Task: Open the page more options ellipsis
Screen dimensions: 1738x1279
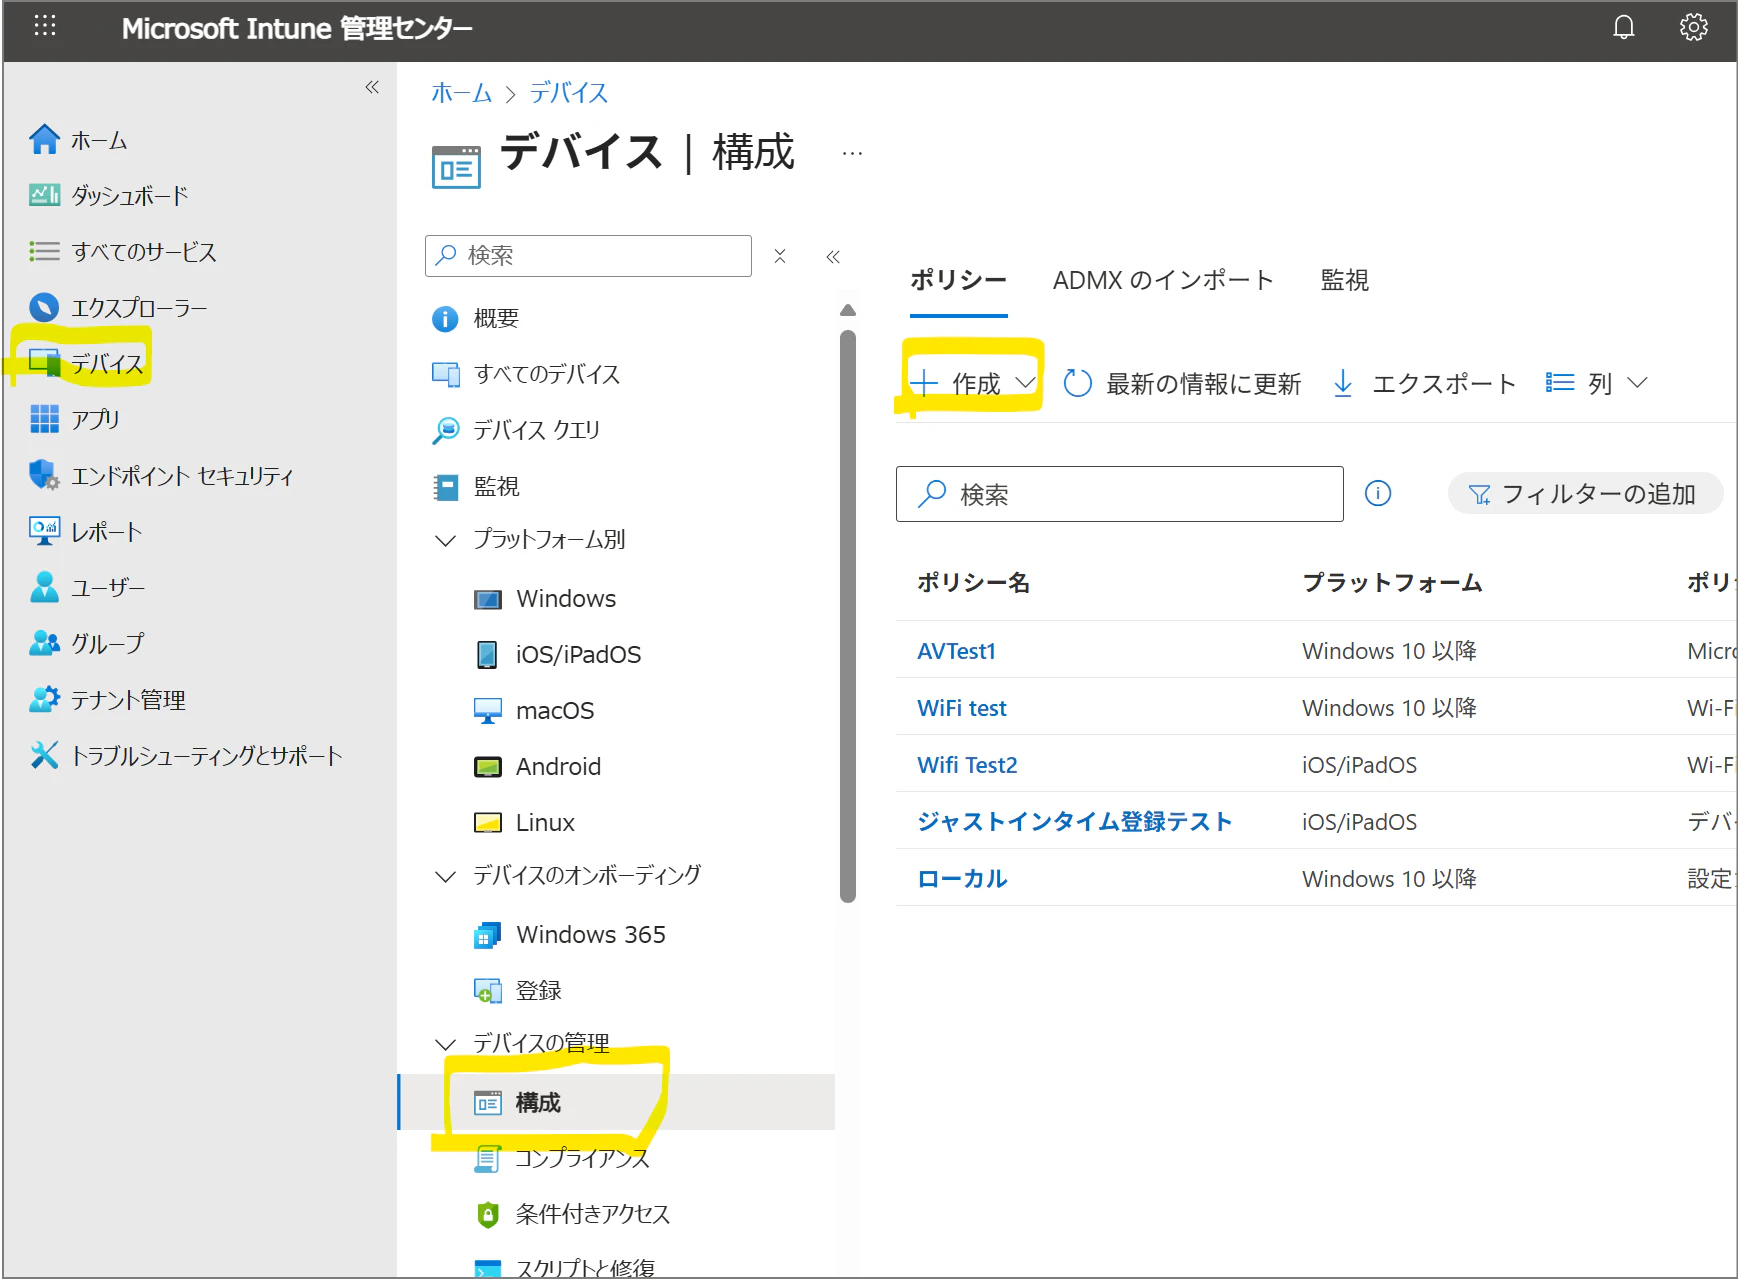Action: click(852, 154)
